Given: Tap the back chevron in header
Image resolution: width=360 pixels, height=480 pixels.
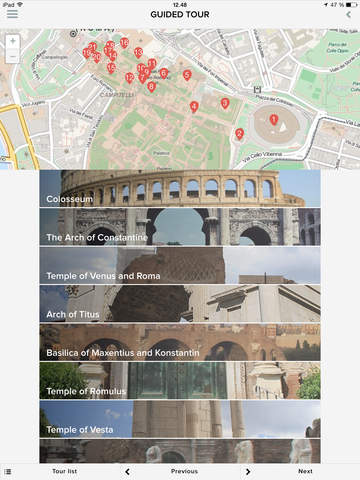Looking at the screenshot, I should click(x=348, y=14).
